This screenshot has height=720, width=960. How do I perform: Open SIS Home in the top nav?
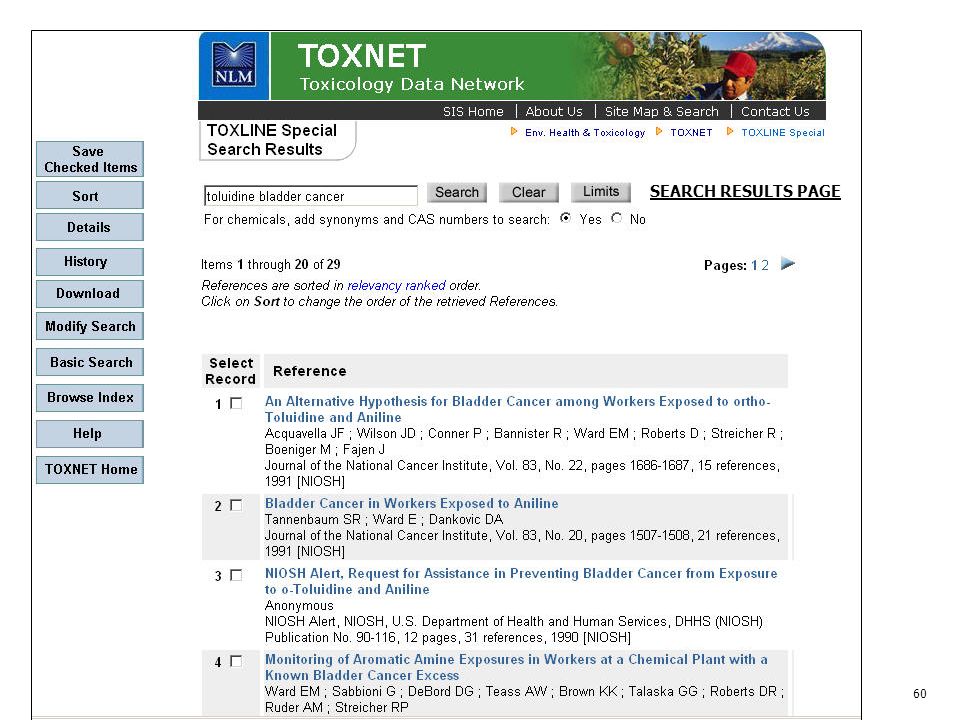(473, 111)
